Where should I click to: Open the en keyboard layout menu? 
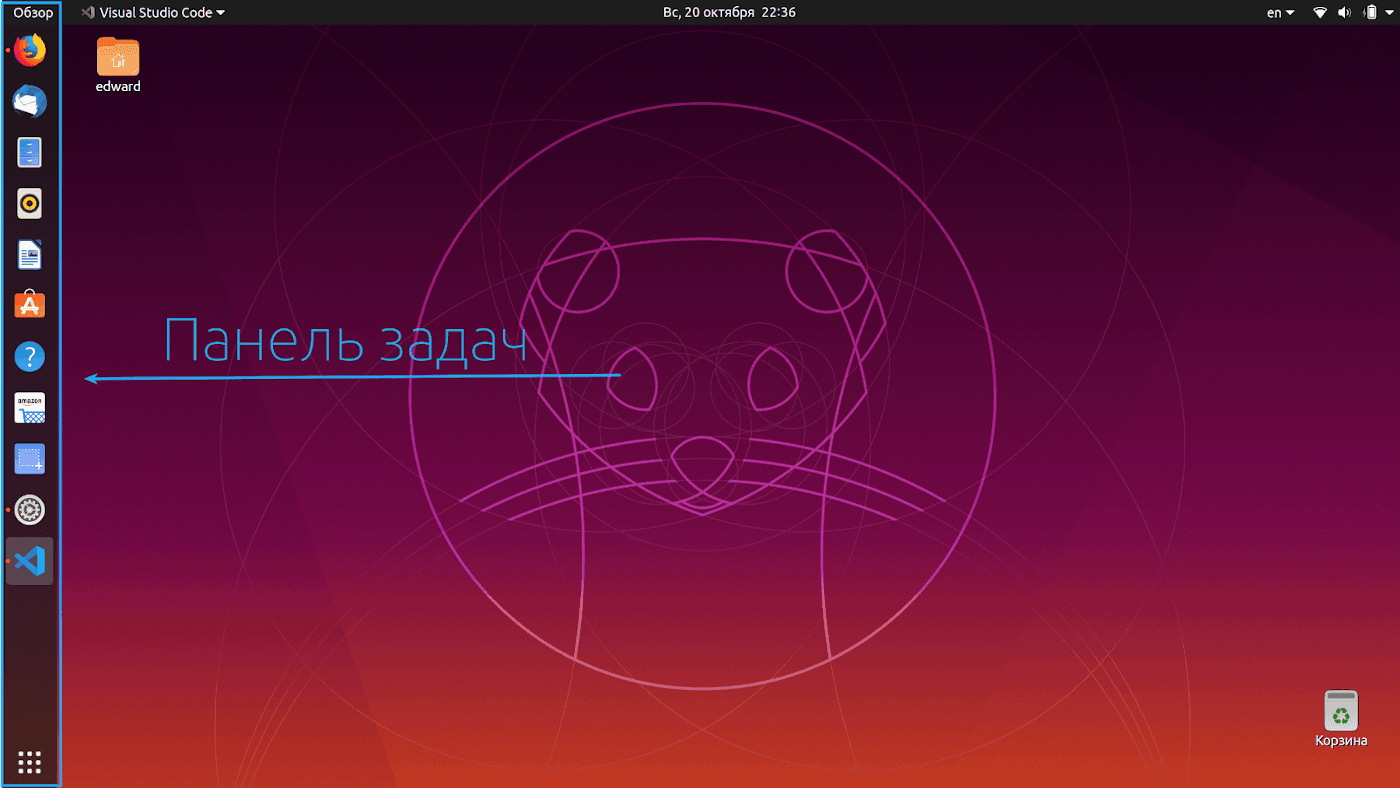click(x=1280, y=13)
